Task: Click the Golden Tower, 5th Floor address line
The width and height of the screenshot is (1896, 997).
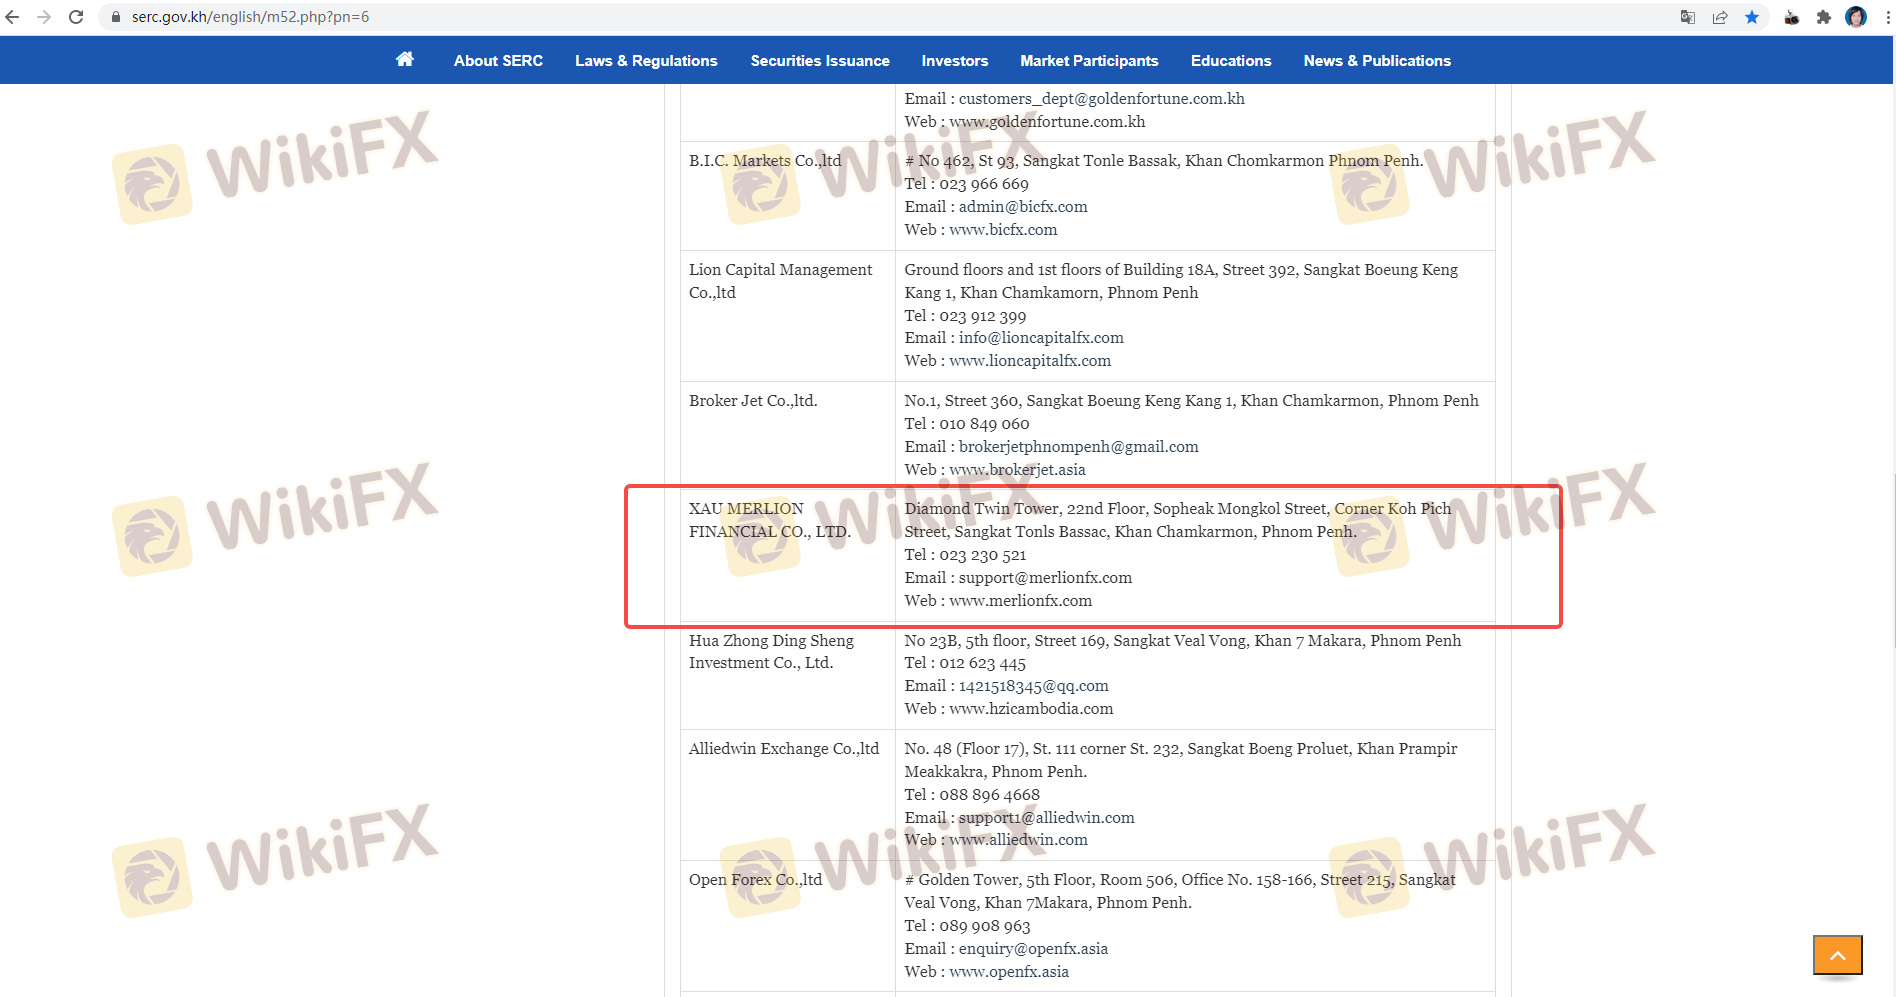Action: coord(1180,891)
